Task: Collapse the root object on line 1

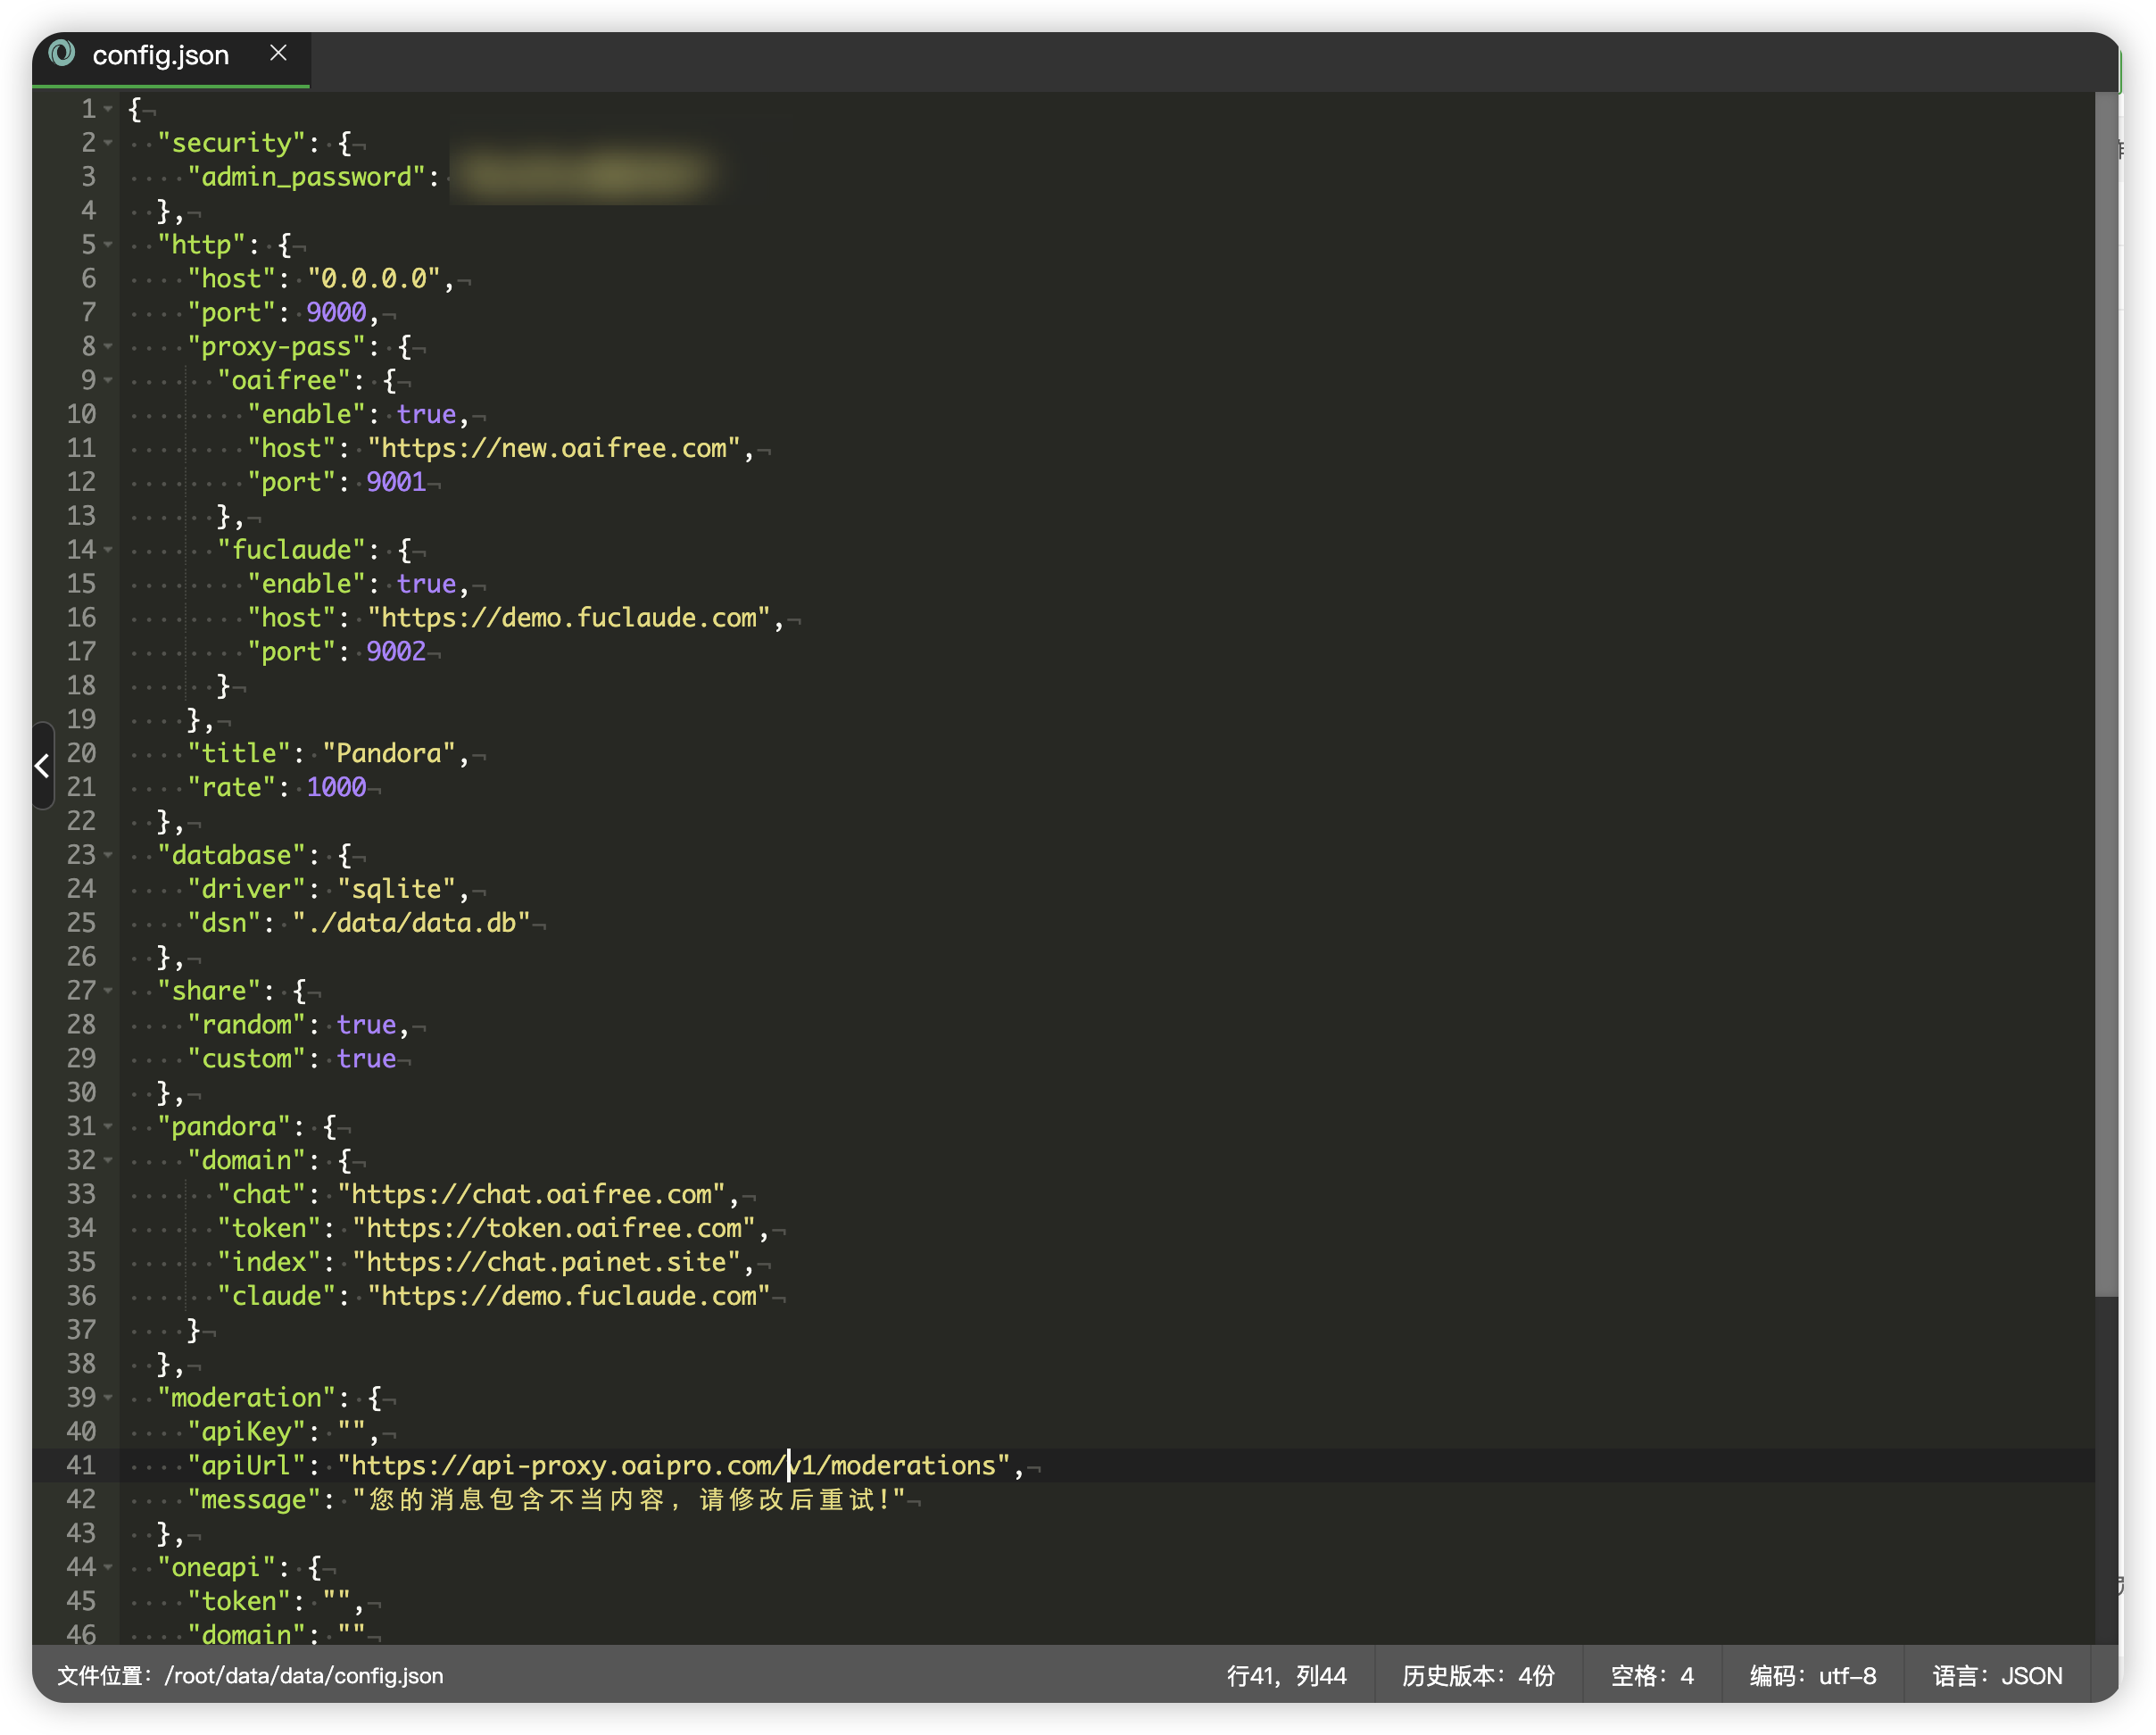Action: pos(108,109)
